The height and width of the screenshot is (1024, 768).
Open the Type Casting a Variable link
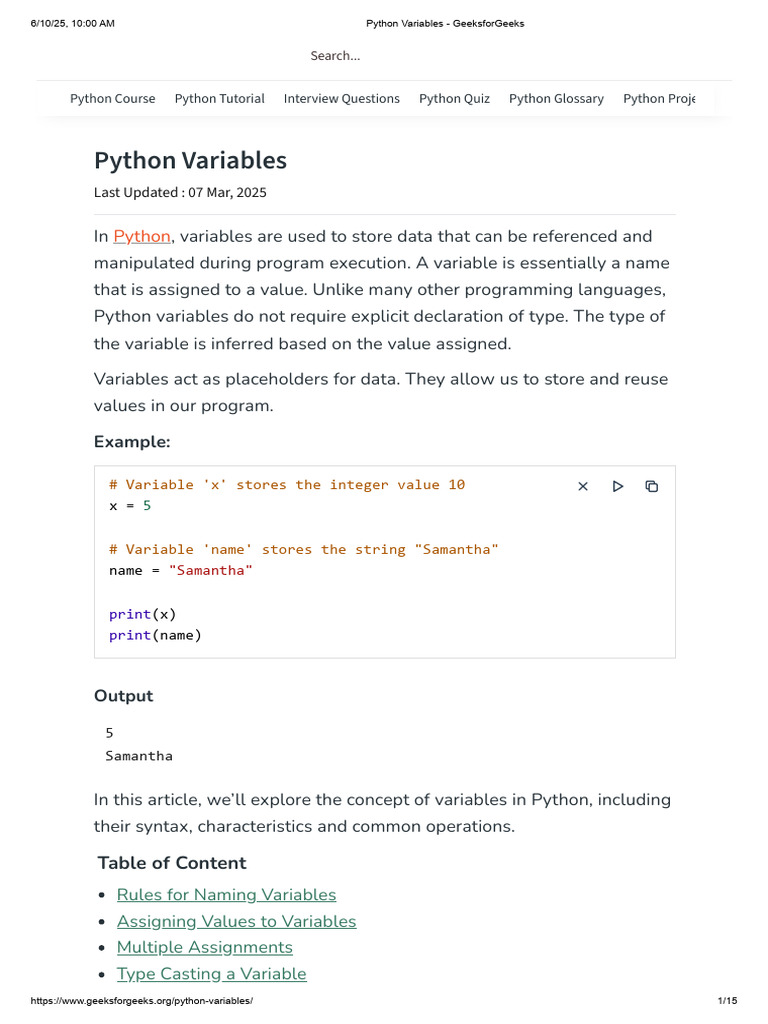click(212, 973)
